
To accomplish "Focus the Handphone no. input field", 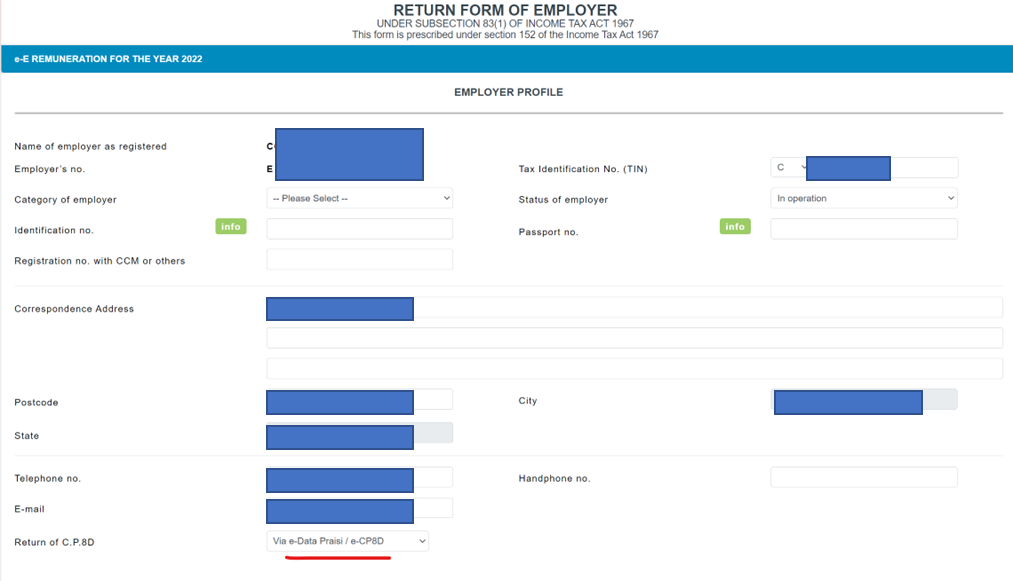I will click(x=864, y=478).
